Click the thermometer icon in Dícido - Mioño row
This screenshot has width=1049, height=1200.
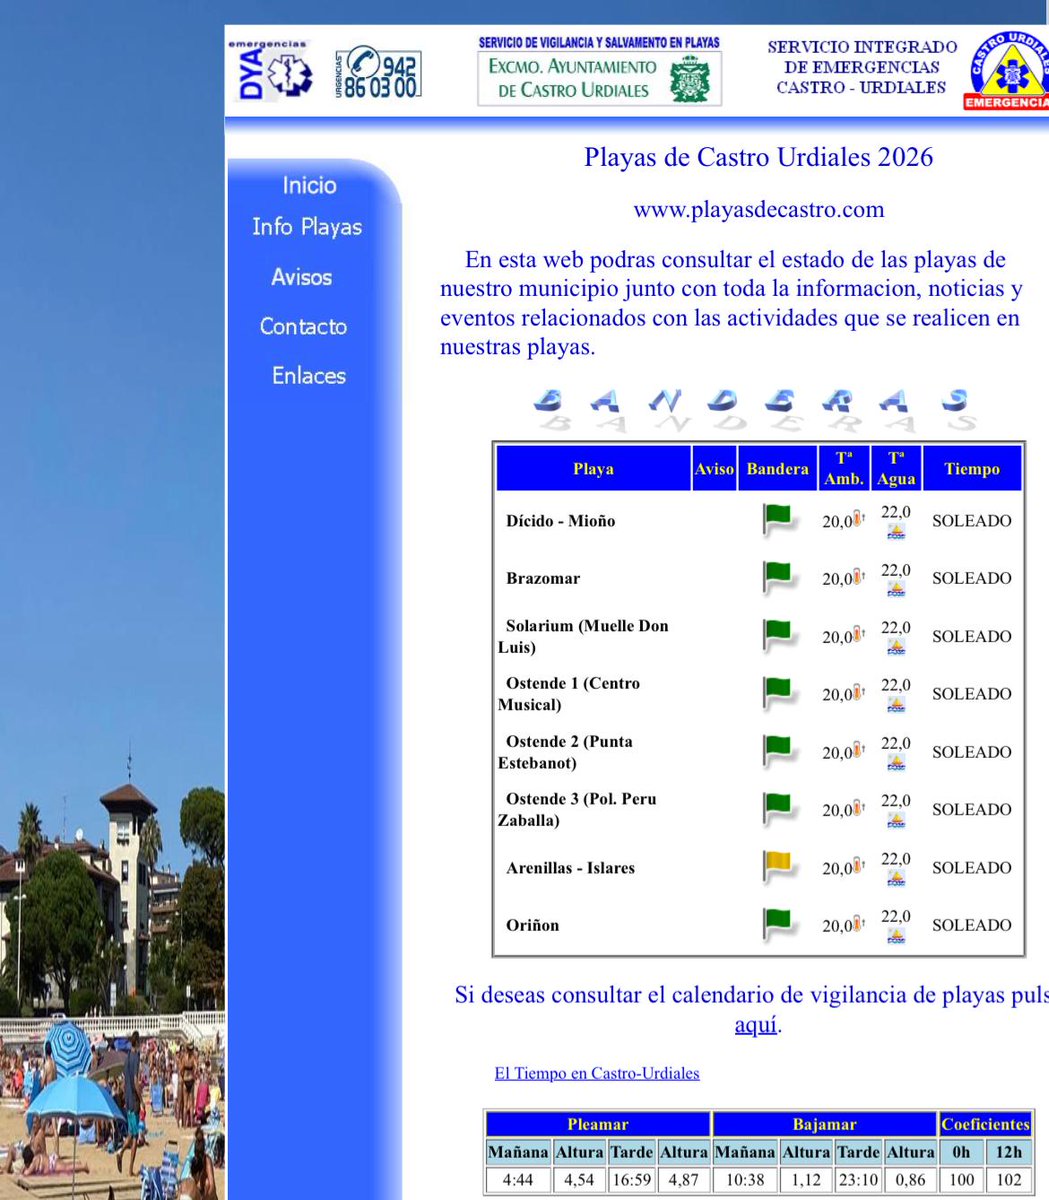858,520
